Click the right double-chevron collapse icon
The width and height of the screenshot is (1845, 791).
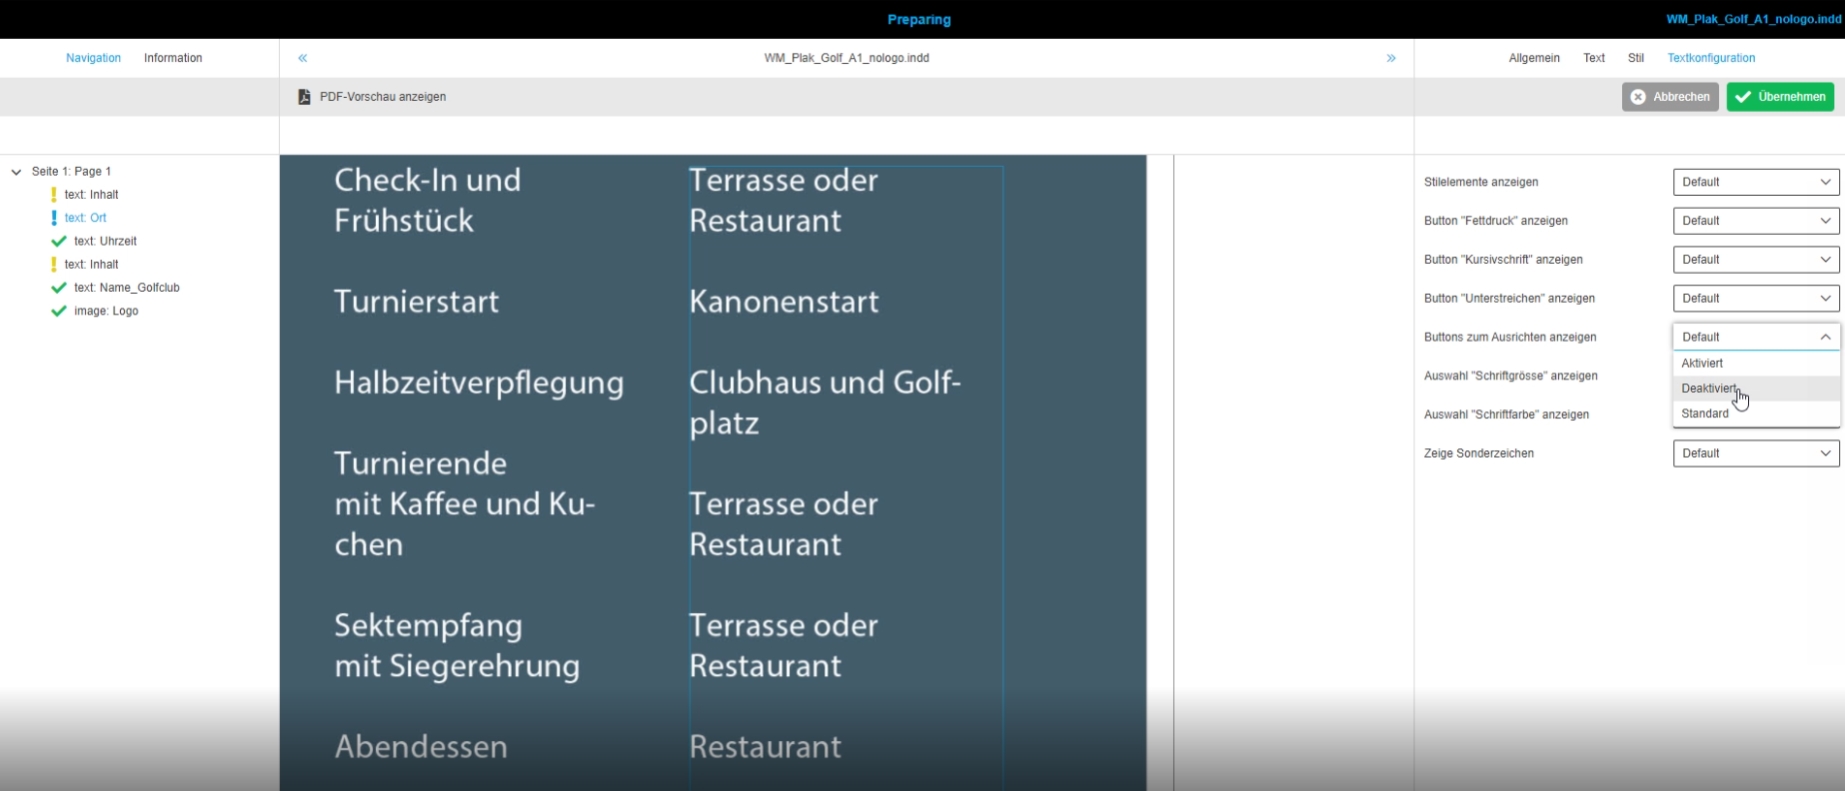[x=1390, y=58]
